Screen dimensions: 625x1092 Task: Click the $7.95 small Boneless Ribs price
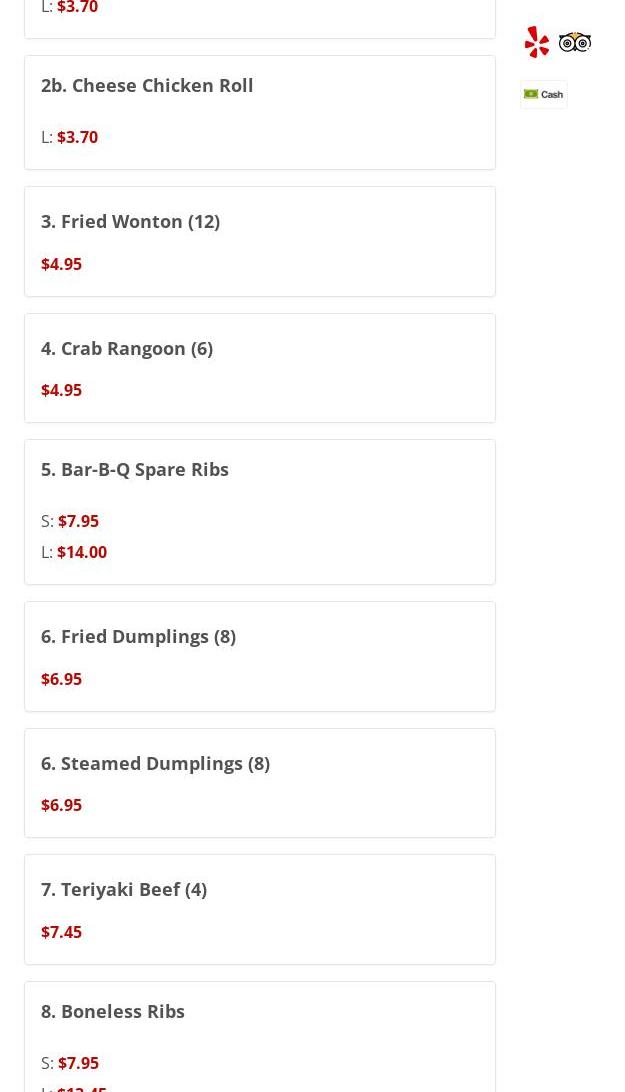point(79,1063)
